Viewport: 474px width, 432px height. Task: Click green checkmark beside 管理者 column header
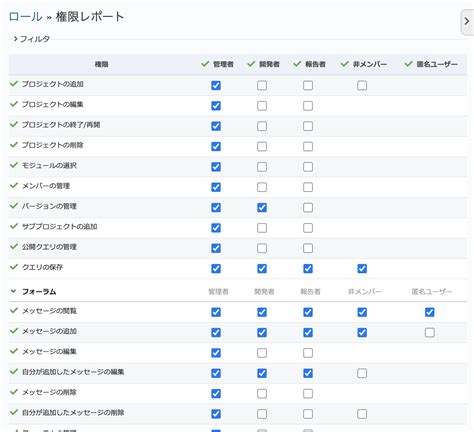point(205,64)
